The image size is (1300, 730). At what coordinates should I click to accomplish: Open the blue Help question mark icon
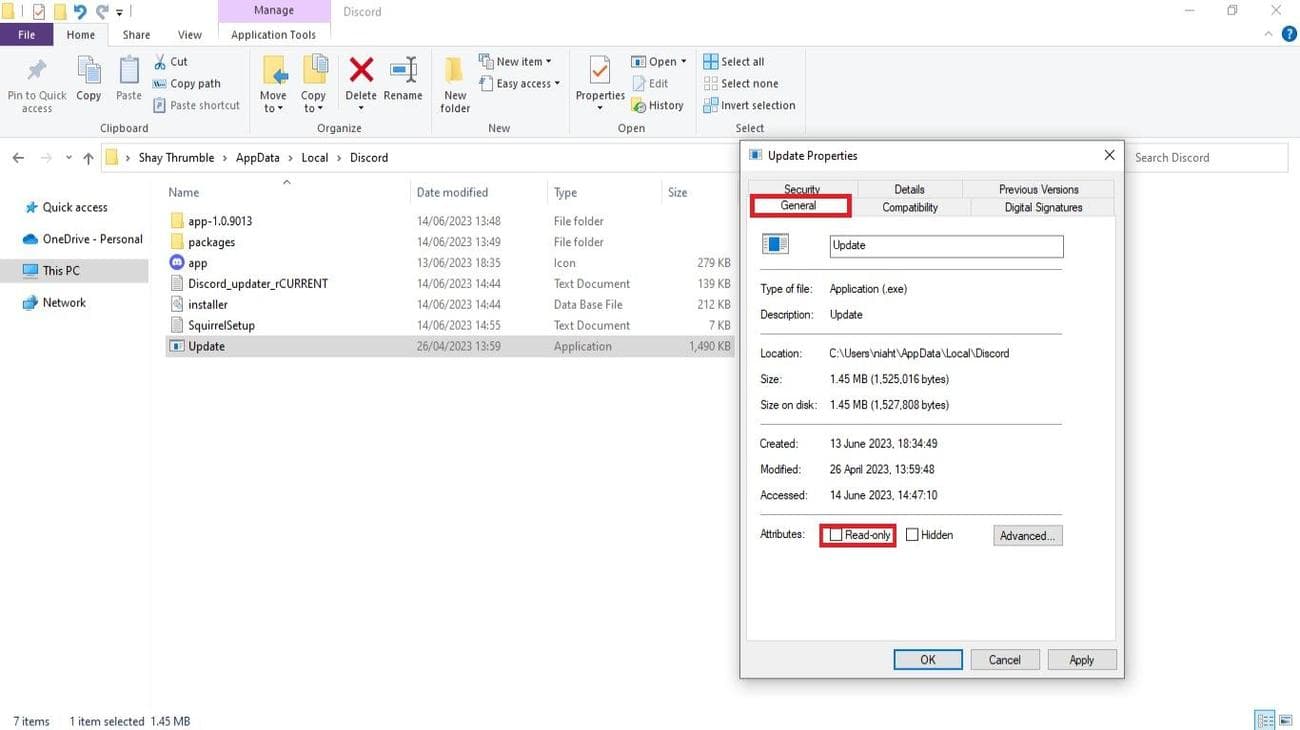[x=1289, y=34]
